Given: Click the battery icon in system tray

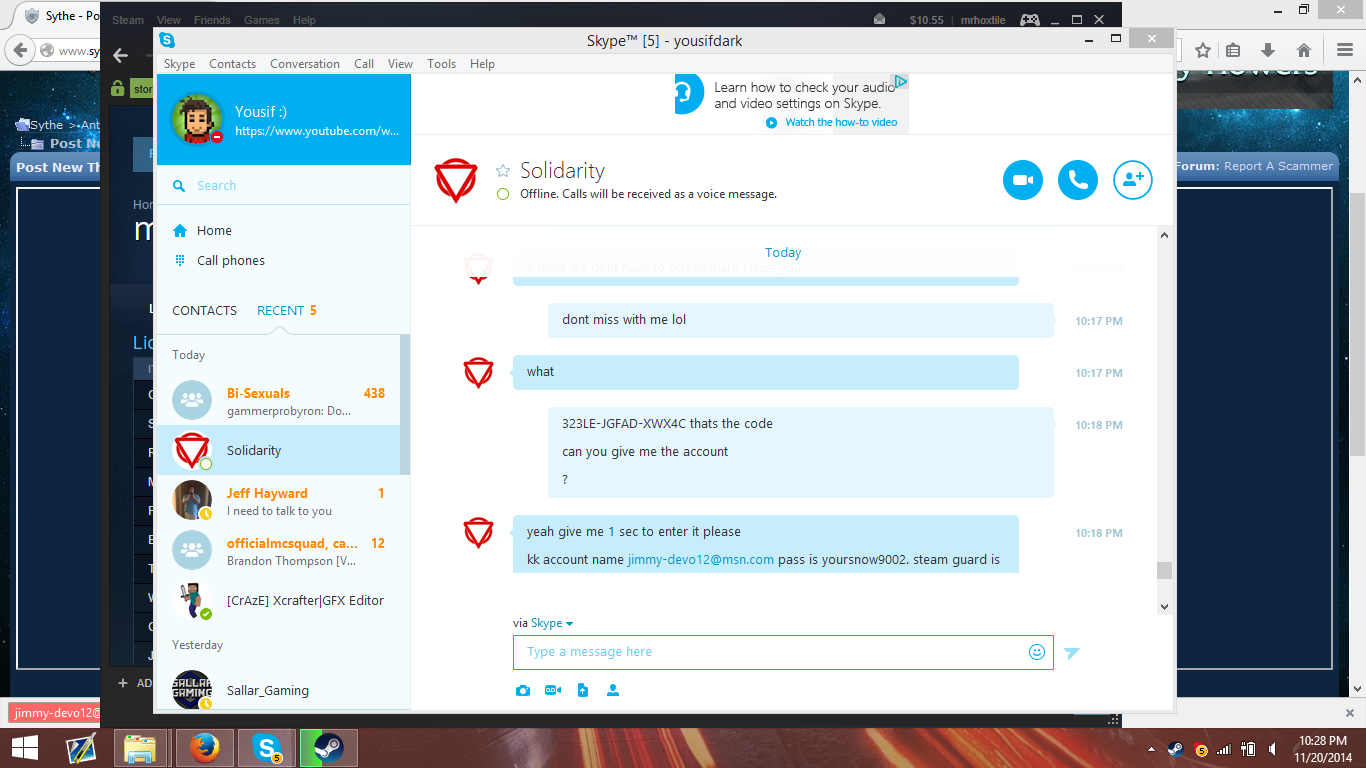Looking at the screenshot, I should pyautogui.click(x=1248, y=749).
